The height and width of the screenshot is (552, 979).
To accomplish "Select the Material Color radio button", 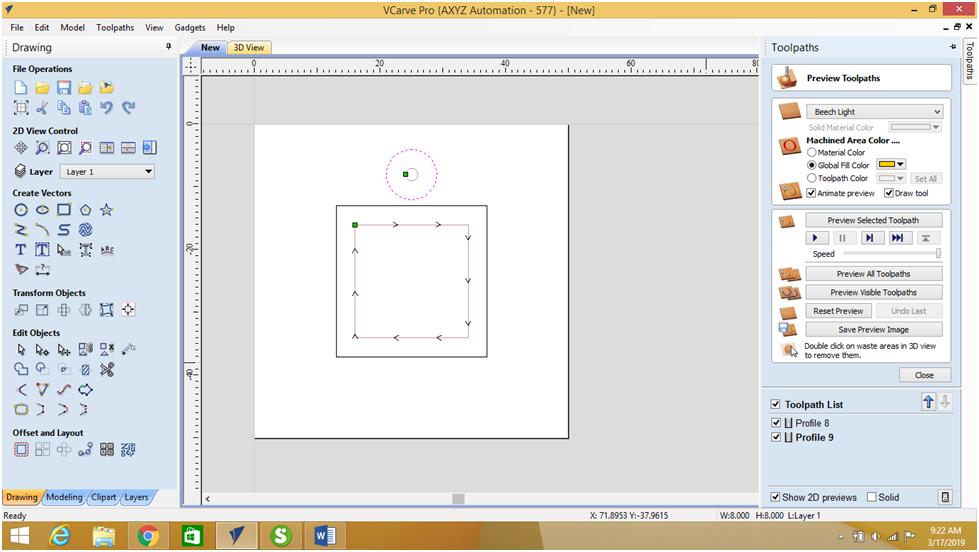I will [812, 152].
